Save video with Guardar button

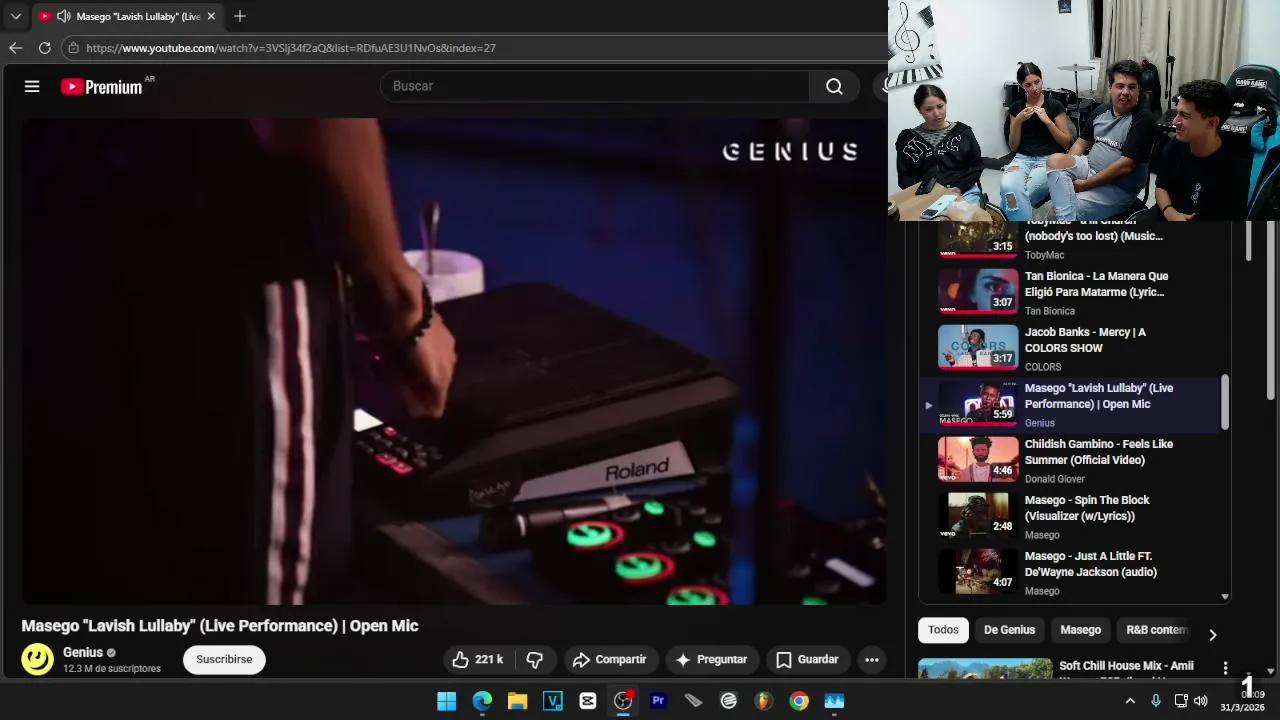click(x=808, y=660)
